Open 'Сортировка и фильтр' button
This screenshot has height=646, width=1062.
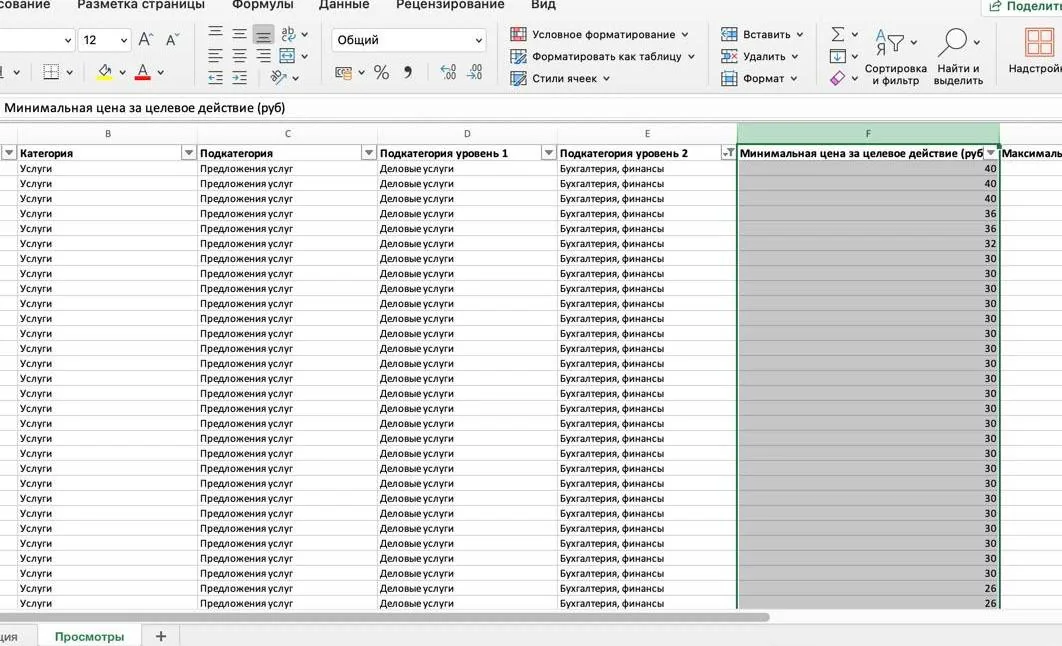click(x=895, y=57)
